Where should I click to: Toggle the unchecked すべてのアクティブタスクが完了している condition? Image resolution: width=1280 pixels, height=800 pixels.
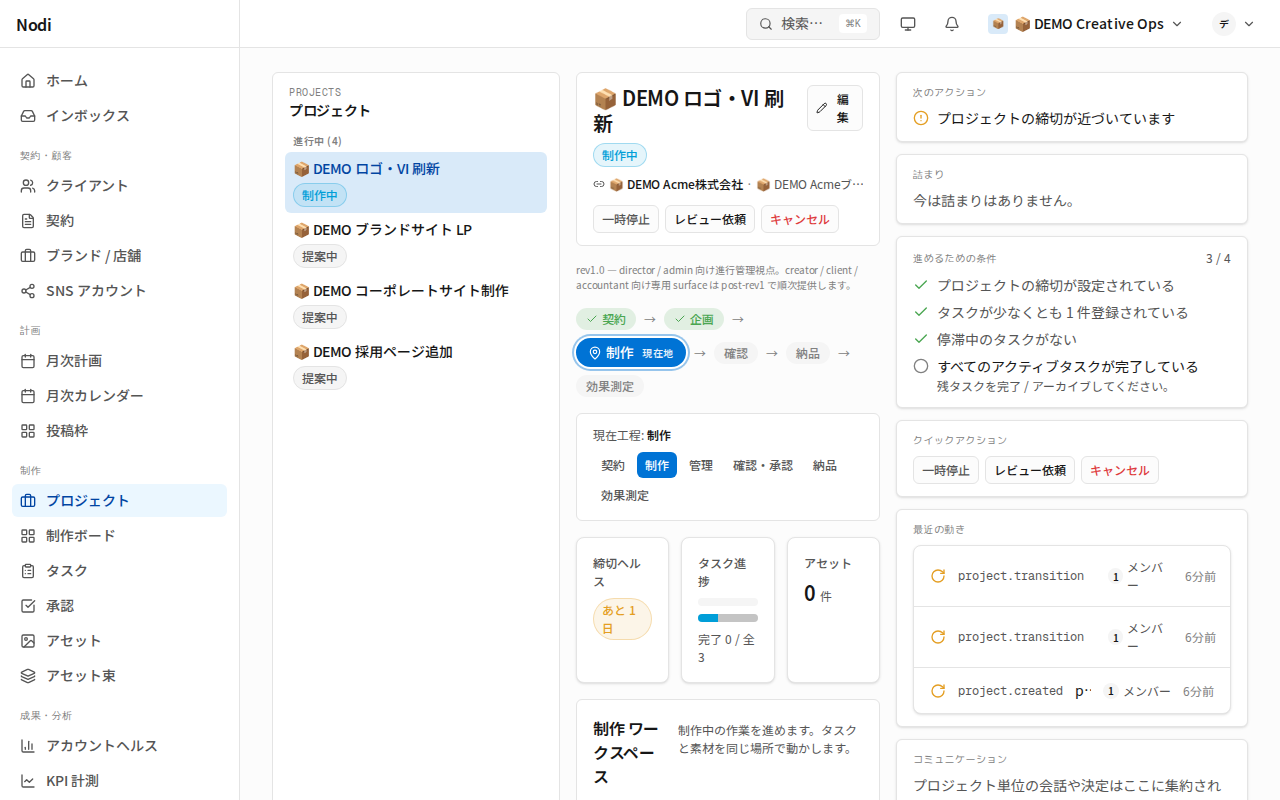[x=921, y=366]
